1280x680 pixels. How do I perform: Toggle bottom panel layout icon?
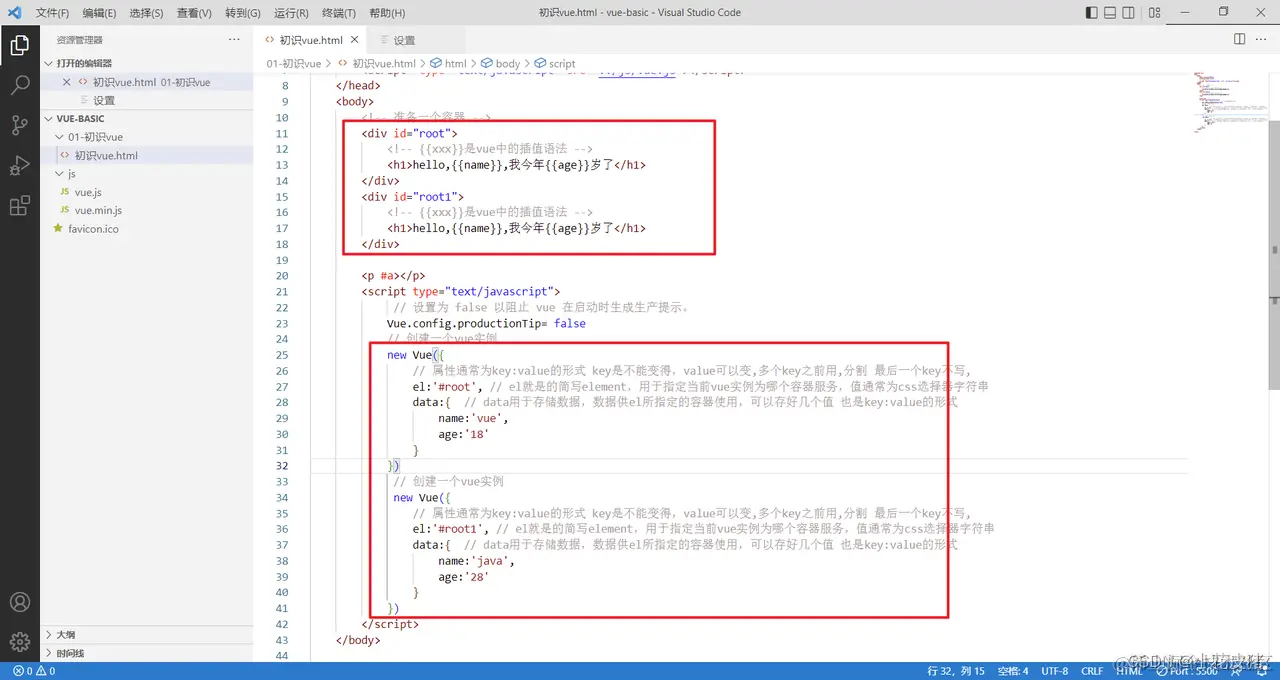click(1110, 13)
